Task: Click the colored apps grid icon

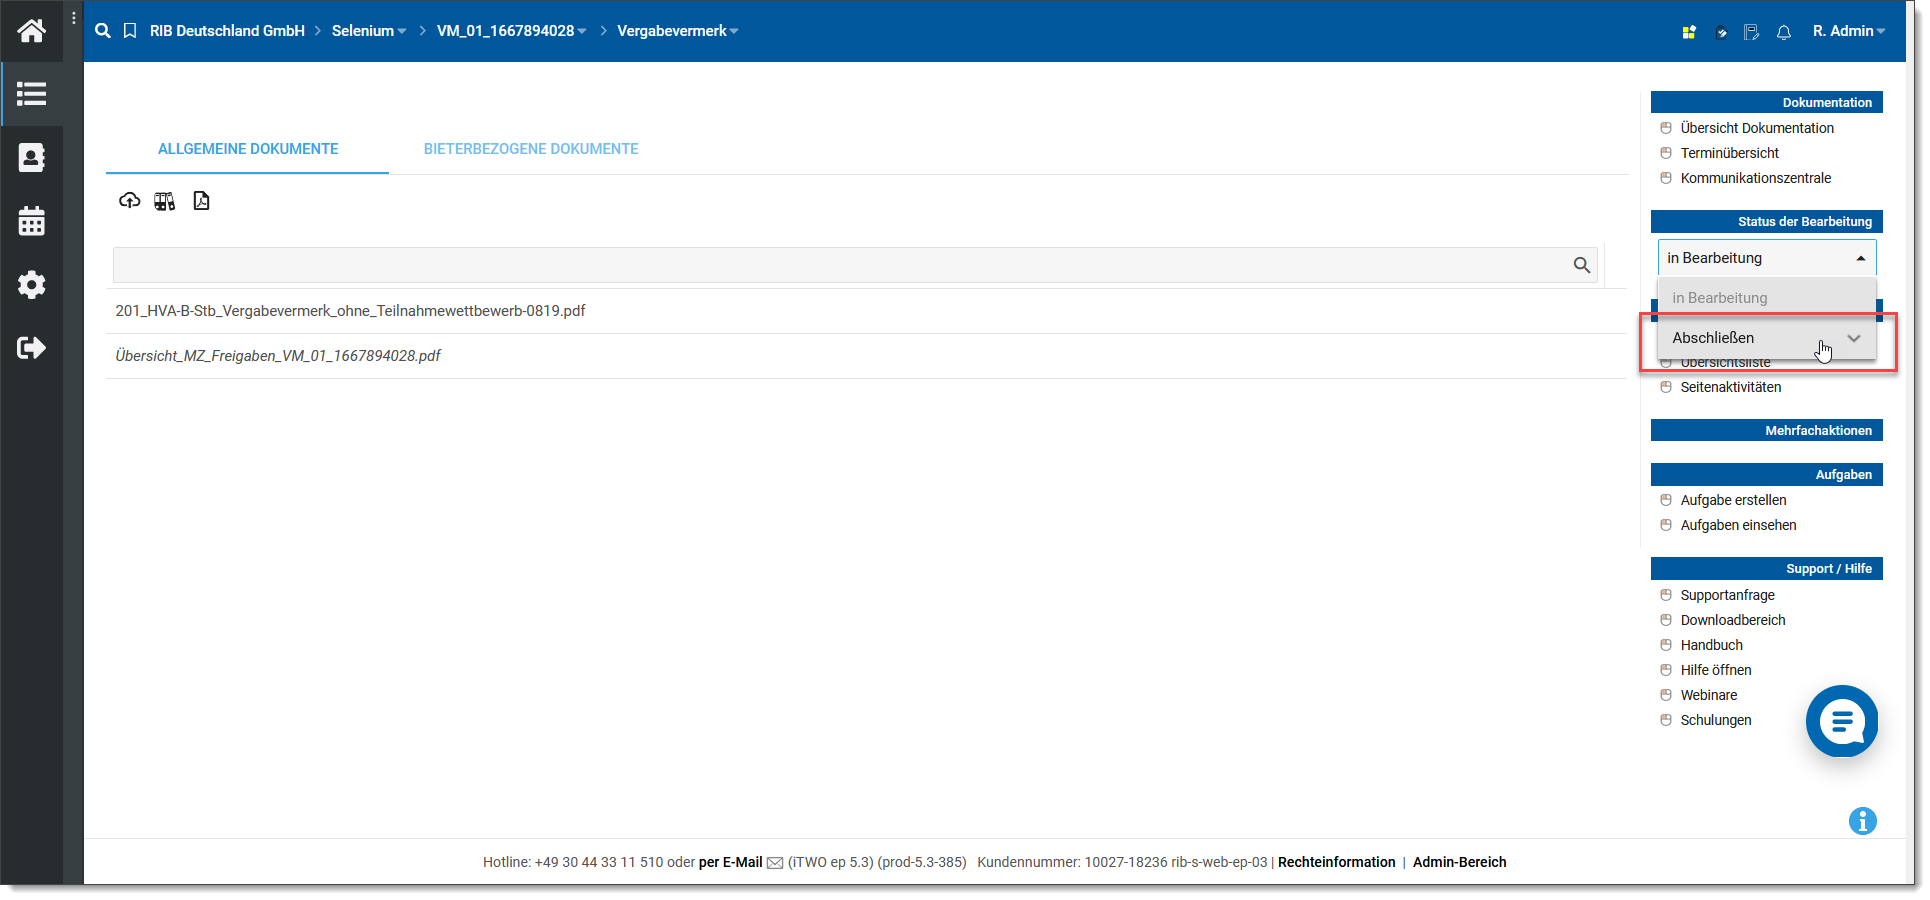Action: click(x=1689, y=32)
